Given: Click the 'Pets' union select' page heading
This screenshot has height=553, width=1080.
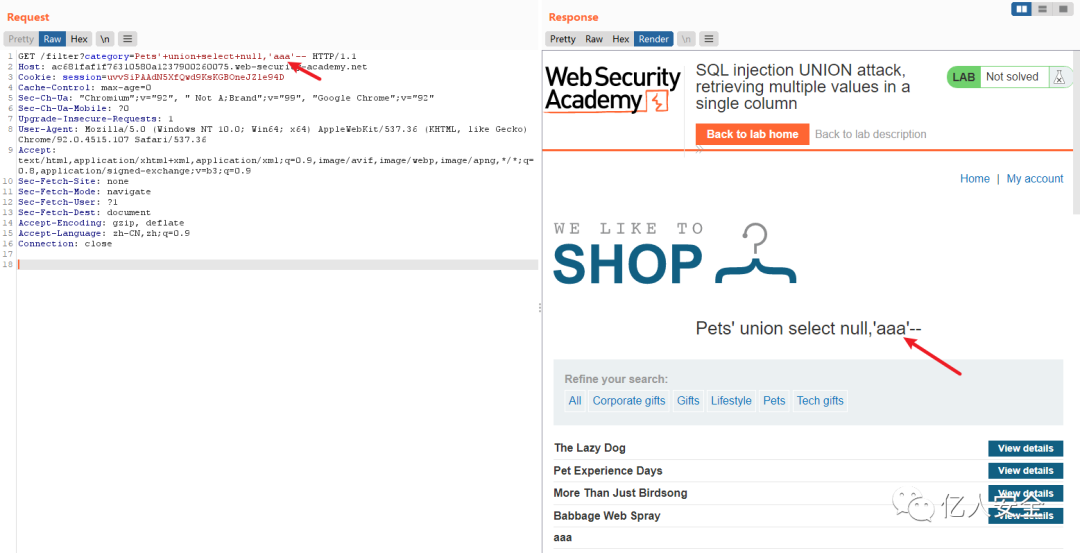Looking at the screenshot, I should click(809, 328).
